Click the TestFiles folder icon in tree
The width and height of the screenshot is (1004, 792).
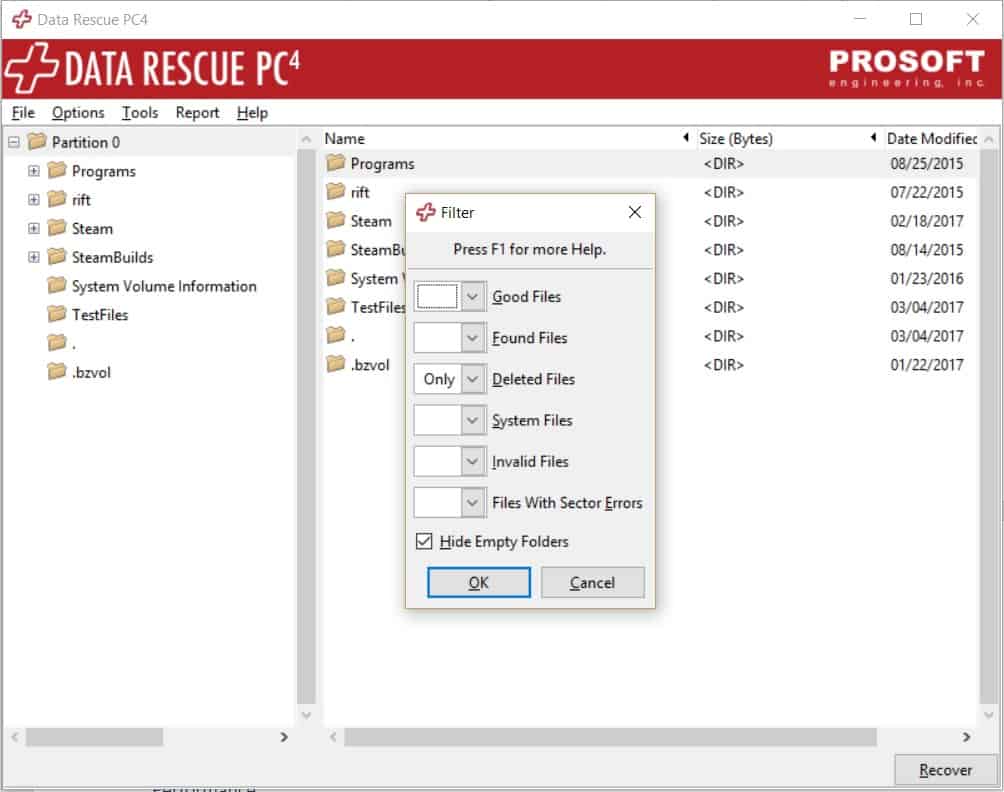tap(57, 314)
